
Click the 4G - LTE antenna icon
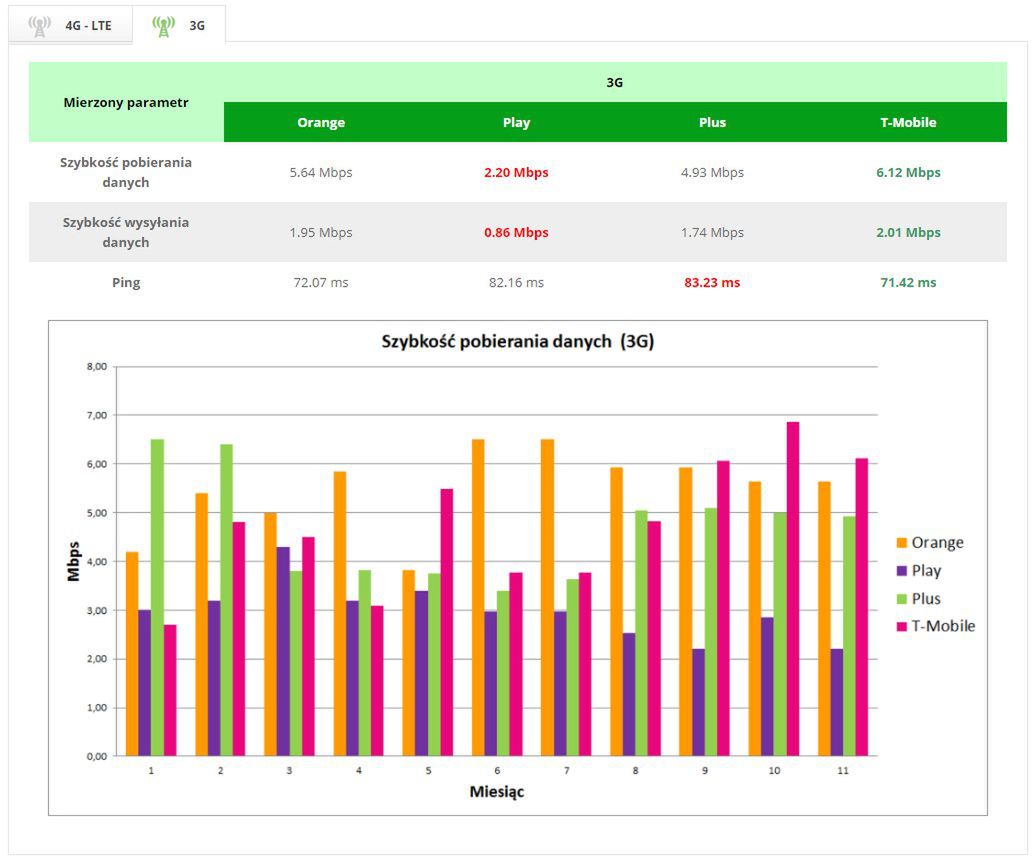40,26
